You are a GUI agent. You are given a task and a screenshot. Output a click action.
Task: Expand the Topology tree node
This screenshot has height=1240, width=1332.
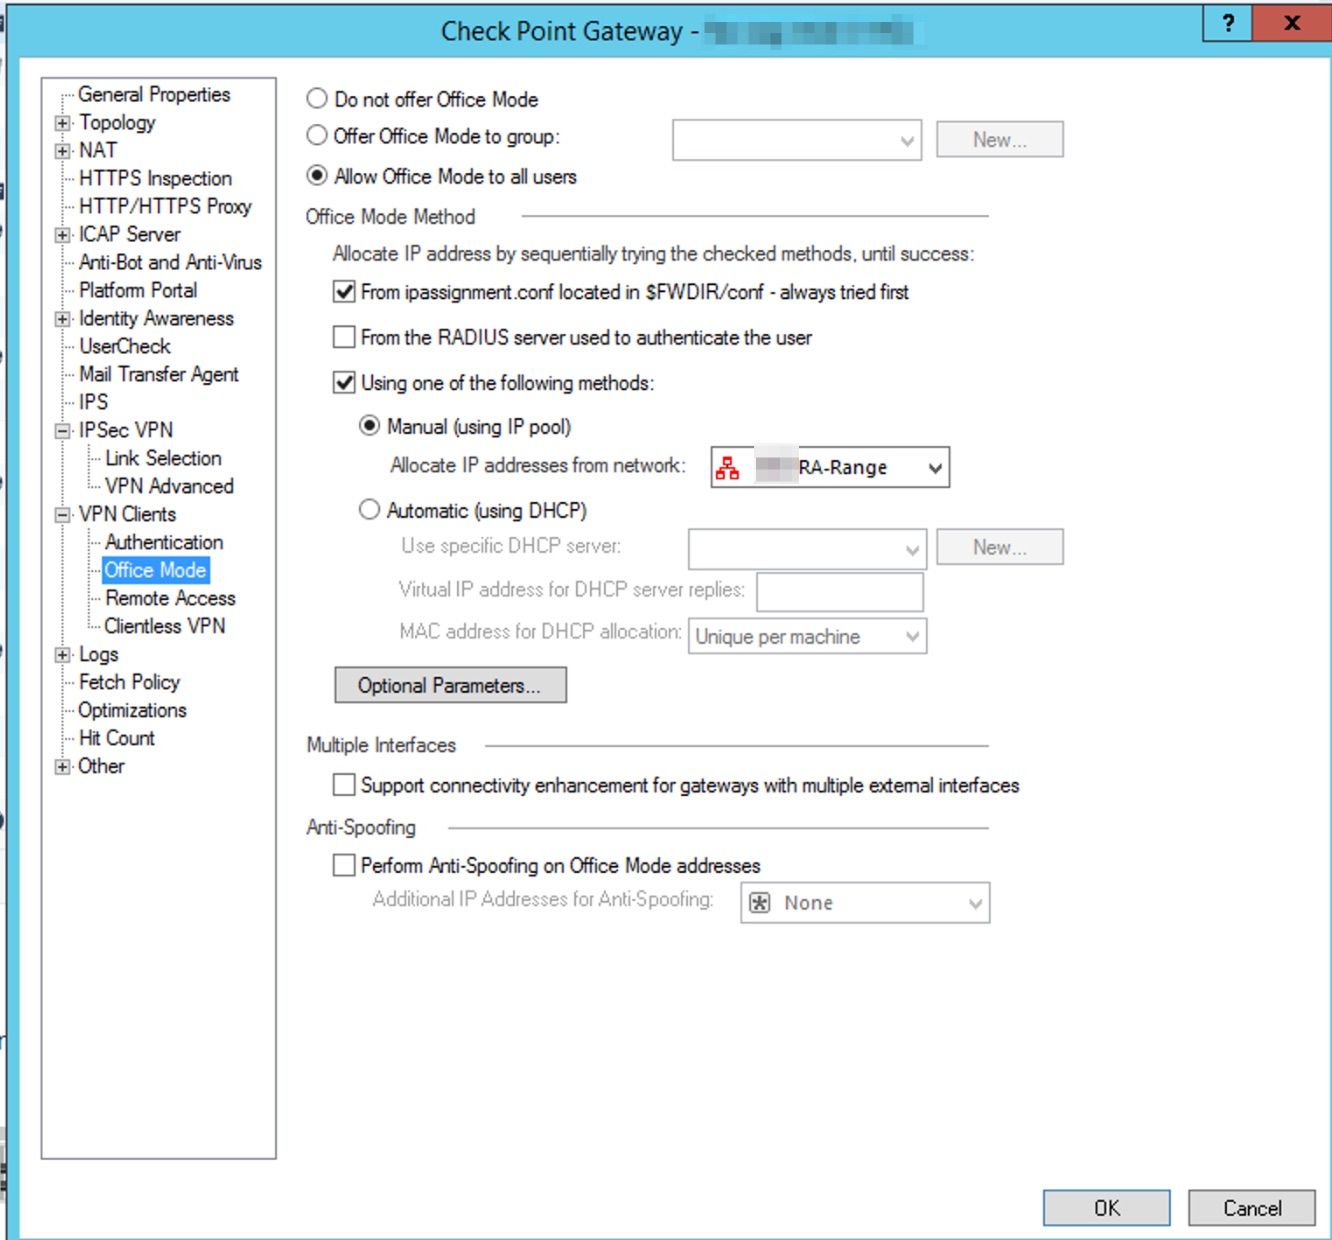(x=62, y=122)
